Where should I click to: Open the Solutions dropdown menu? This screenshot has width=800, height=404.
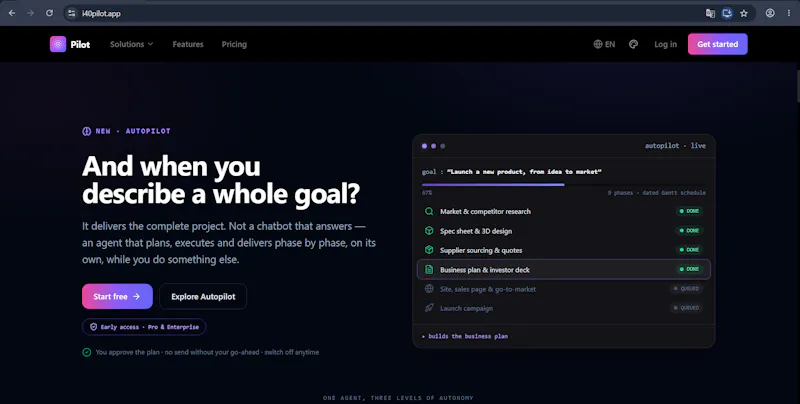[132, 44]
